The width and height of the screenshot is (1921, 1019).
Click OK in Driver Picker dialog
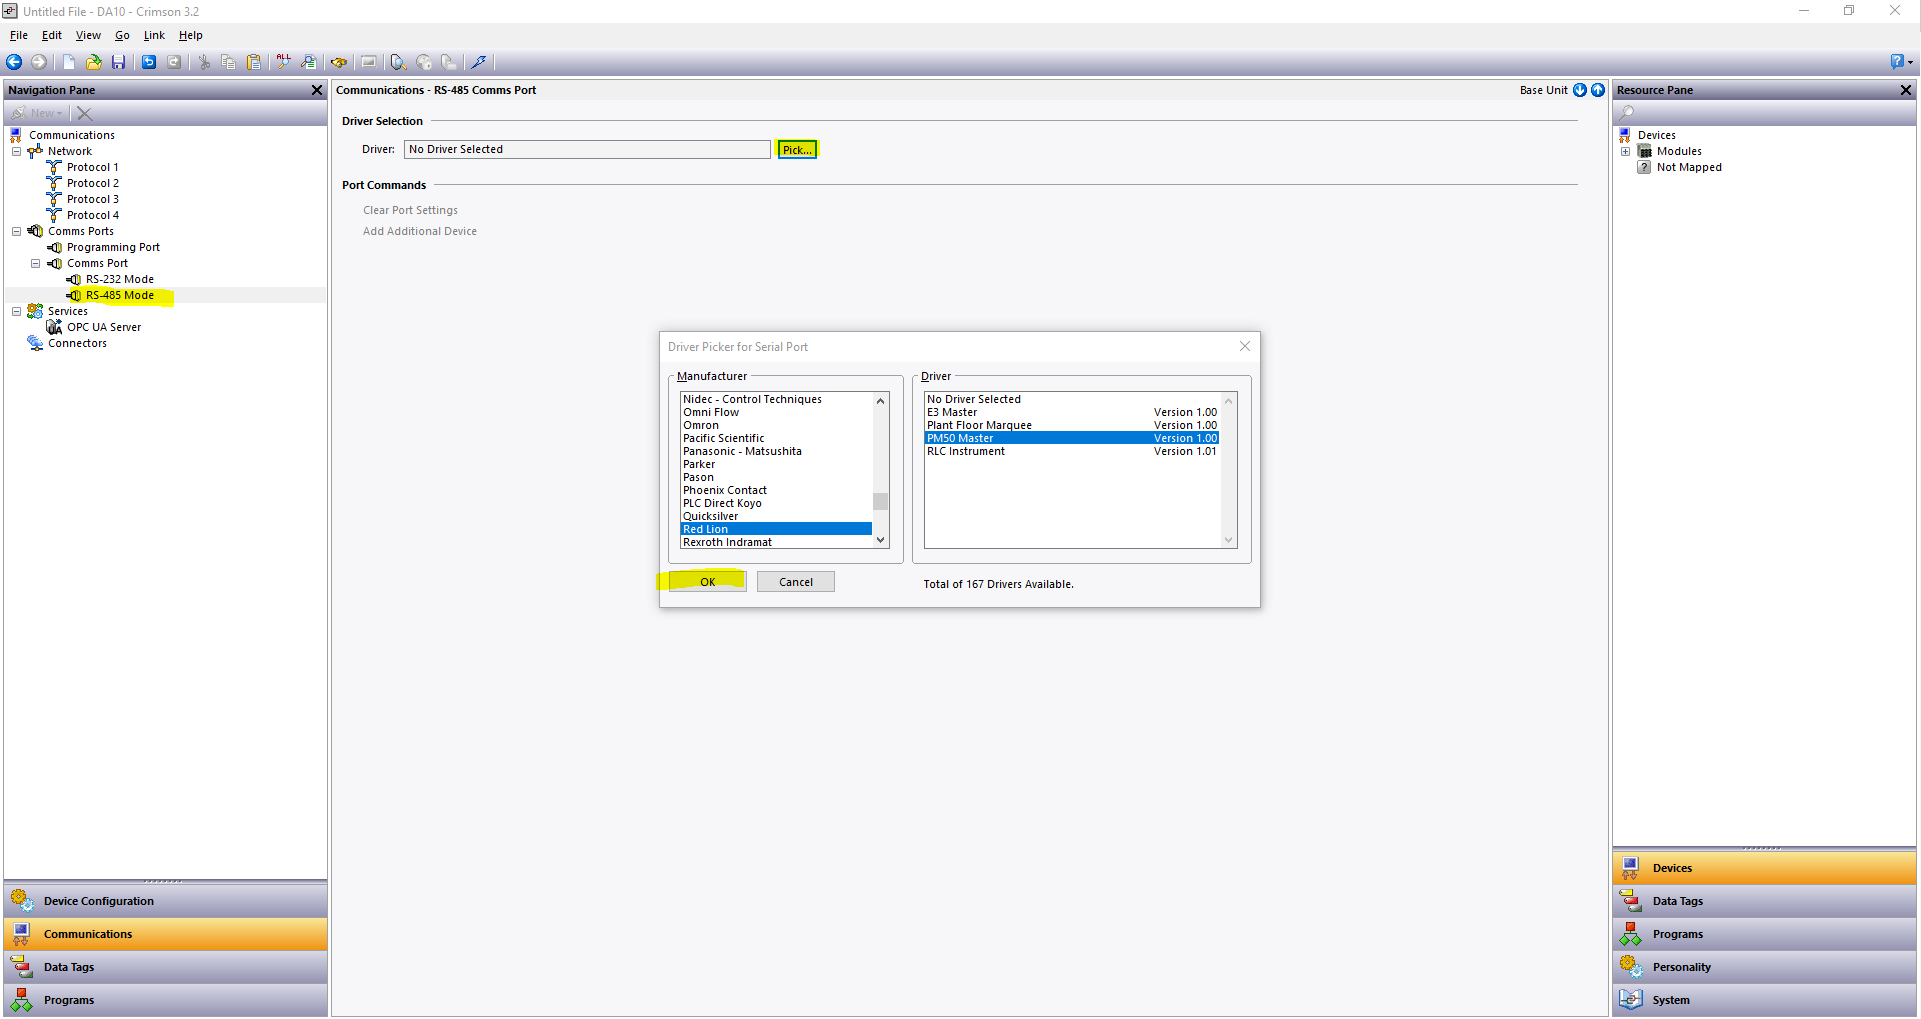(707, 582)
